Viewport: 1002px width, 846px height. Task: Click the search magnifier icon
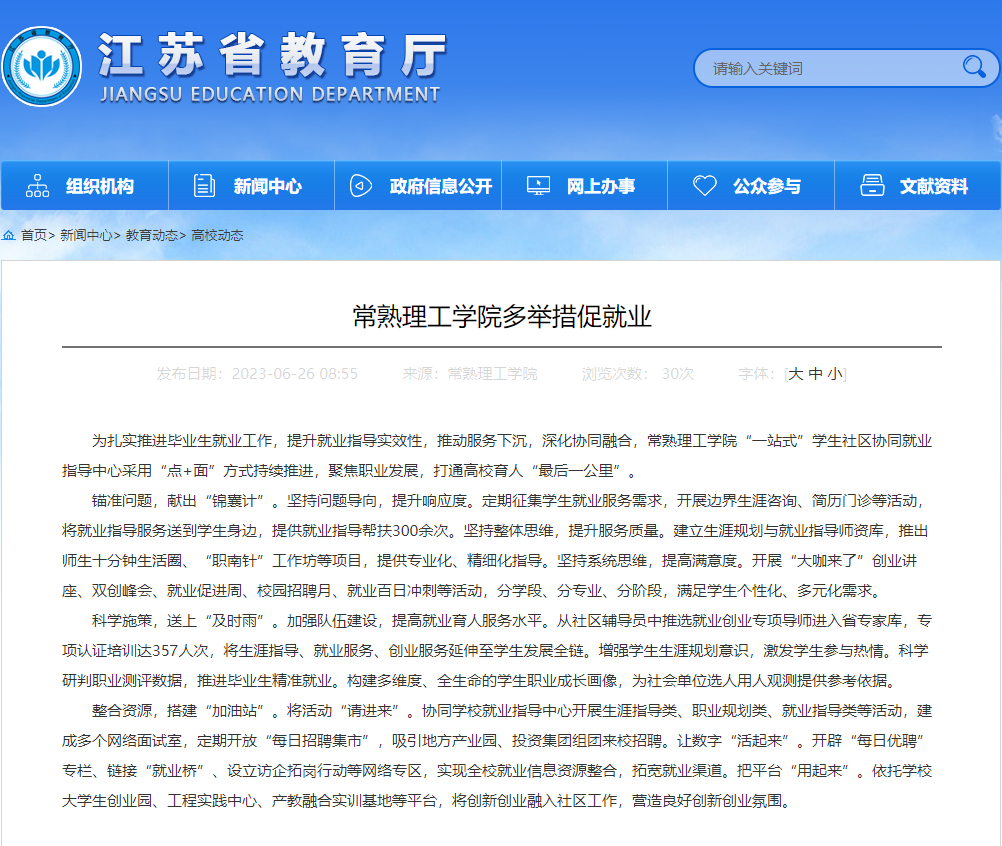click(x=974, y=66)
